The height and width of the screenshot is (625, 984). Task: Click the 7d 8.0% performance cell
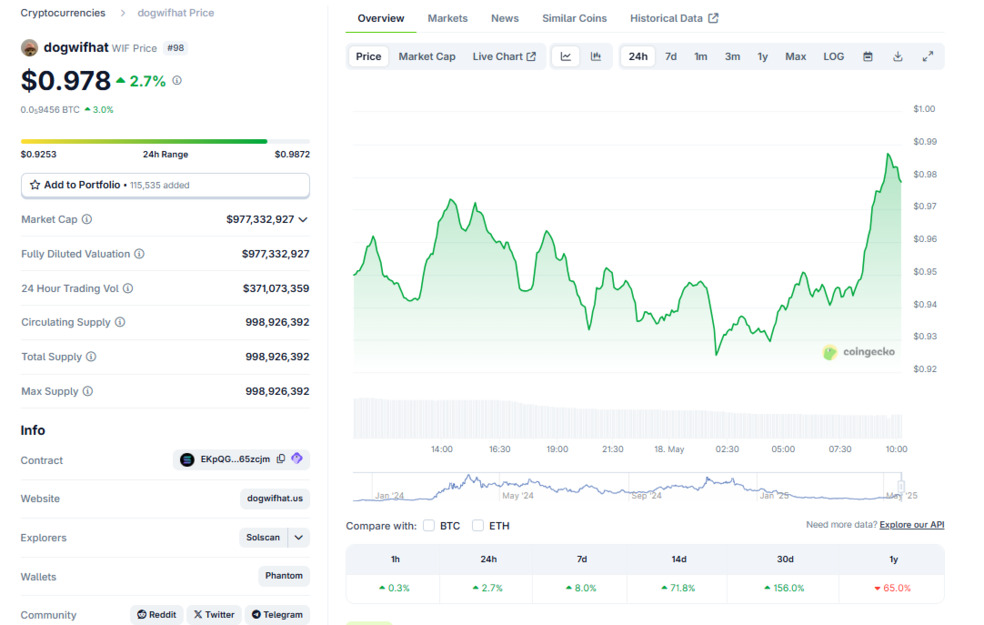[x=581, y=588]
